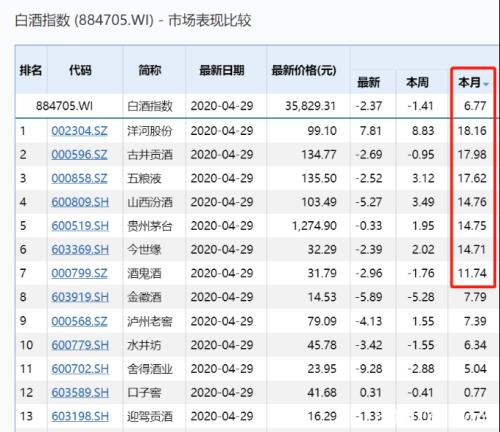Open stock code 603369.SH link

point(80,249)
